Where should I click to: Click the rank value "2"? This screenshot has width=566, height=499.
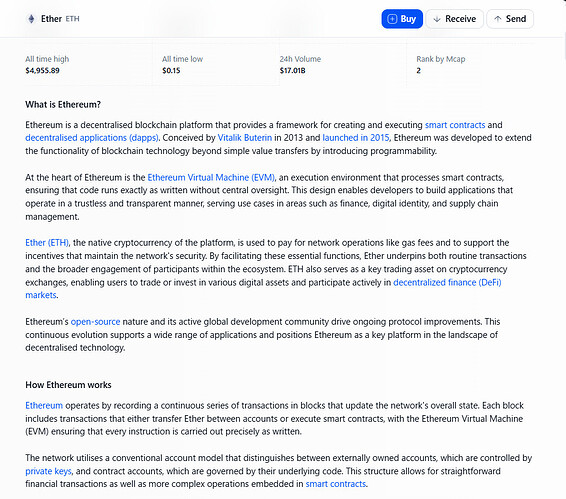(x=418, y=71)
